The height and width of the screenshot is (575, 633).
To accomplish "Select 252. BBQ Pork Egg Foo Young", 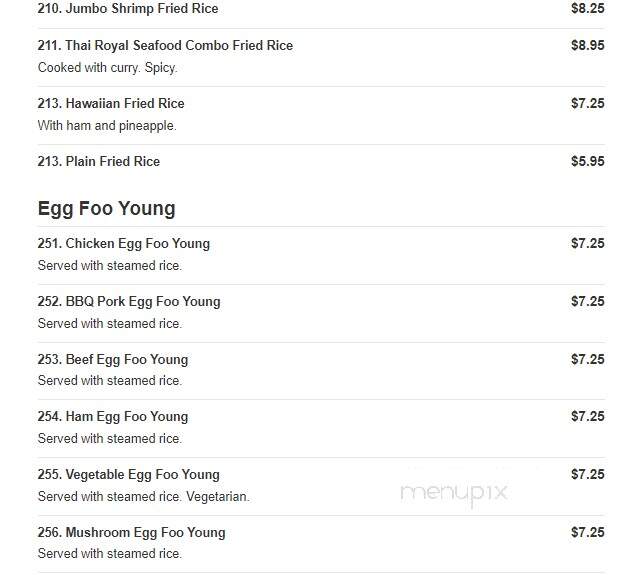I will pos(129,302).
